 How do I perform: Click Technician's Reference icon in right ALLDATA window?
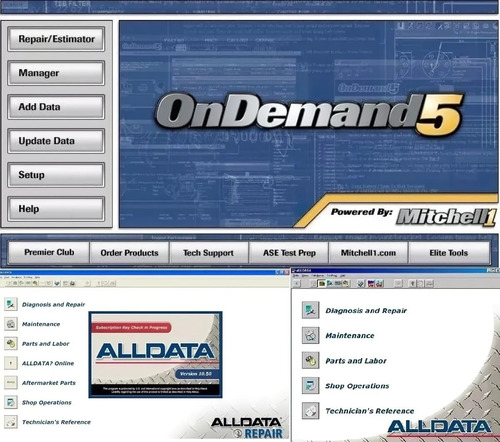311,411
